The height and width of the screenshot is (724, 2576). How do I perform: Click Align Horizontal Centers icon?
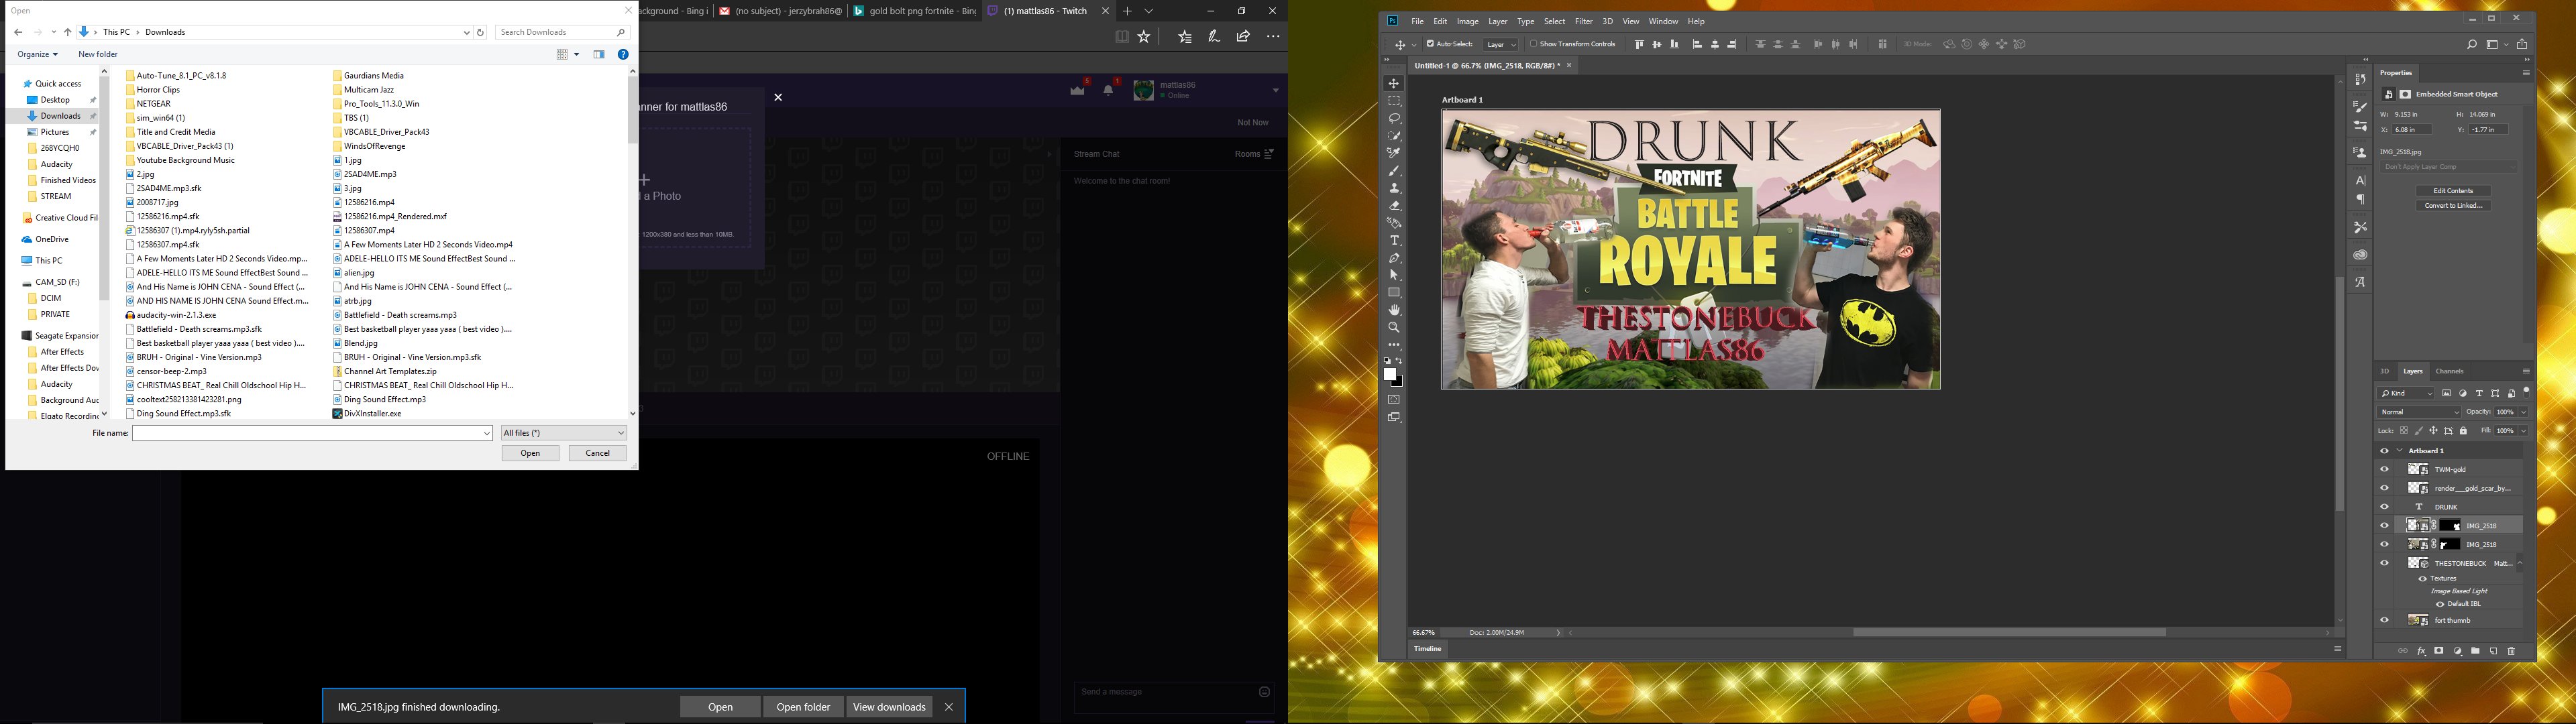1715,44
